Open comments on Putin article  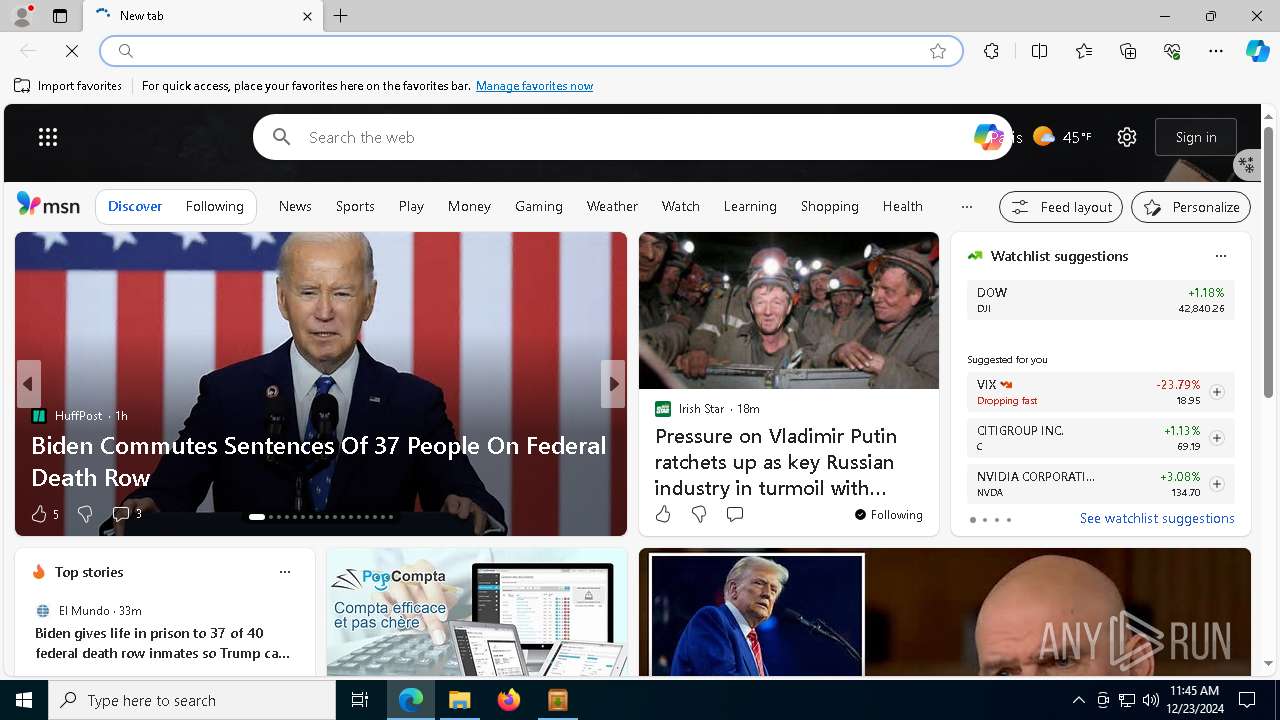735,514
